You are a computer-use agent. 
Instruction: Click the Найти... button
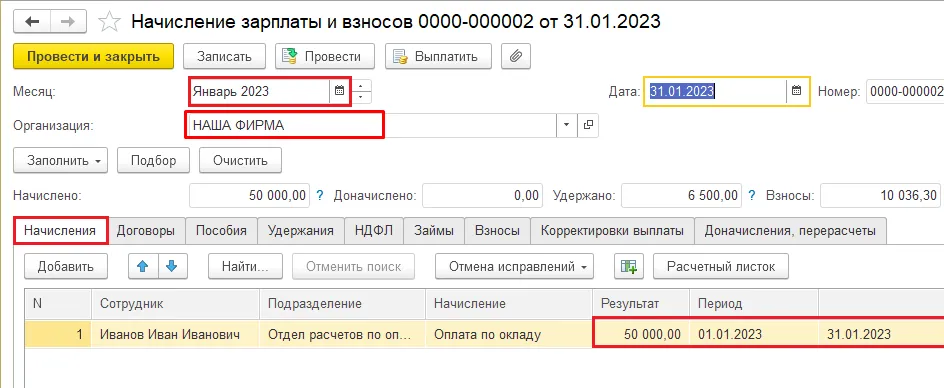[244, 266]
